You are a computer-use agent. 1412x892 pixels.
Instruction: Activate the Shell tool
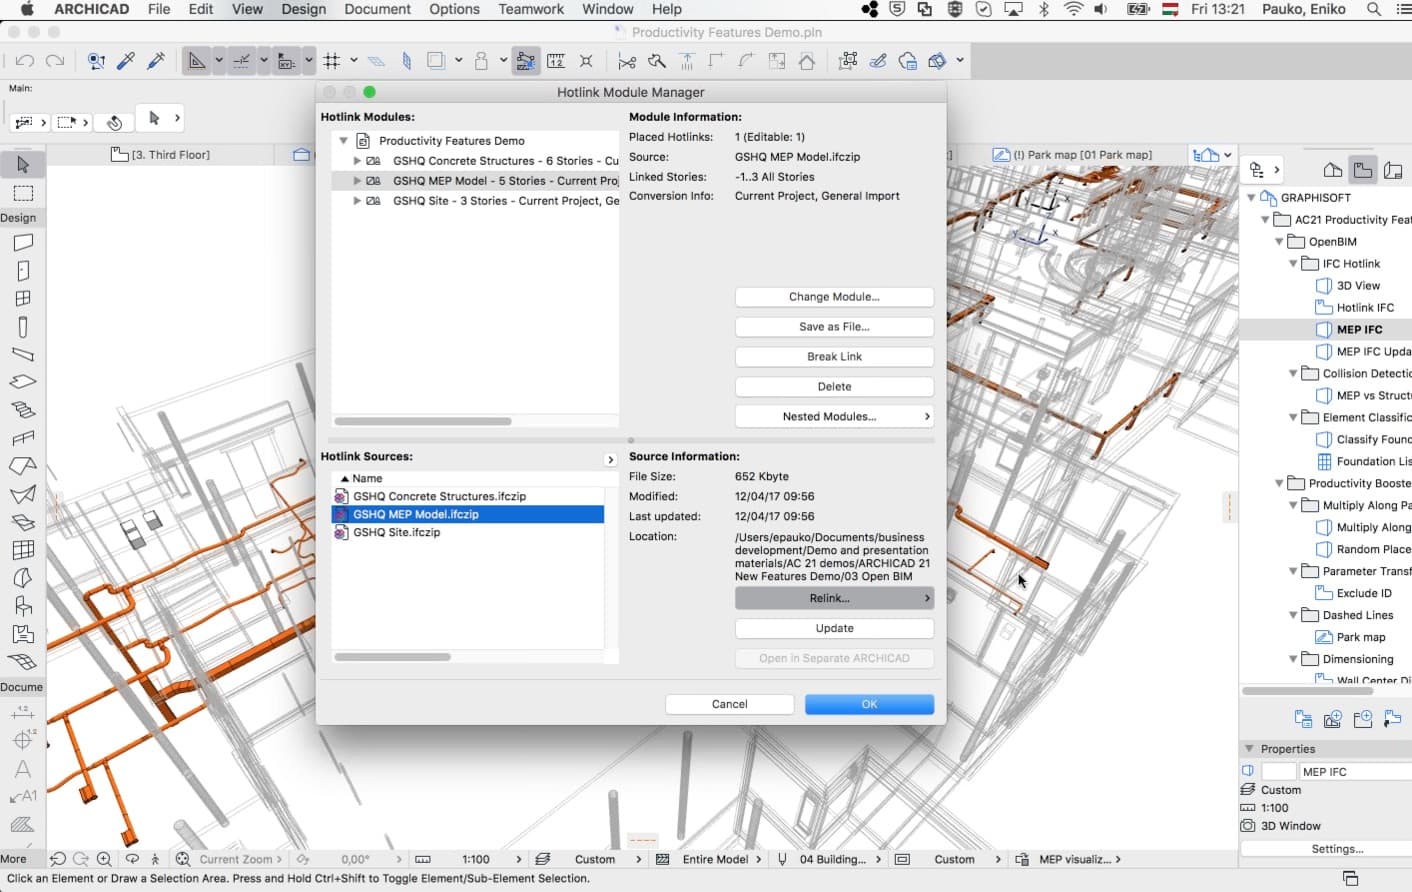(x=23, y=494)
